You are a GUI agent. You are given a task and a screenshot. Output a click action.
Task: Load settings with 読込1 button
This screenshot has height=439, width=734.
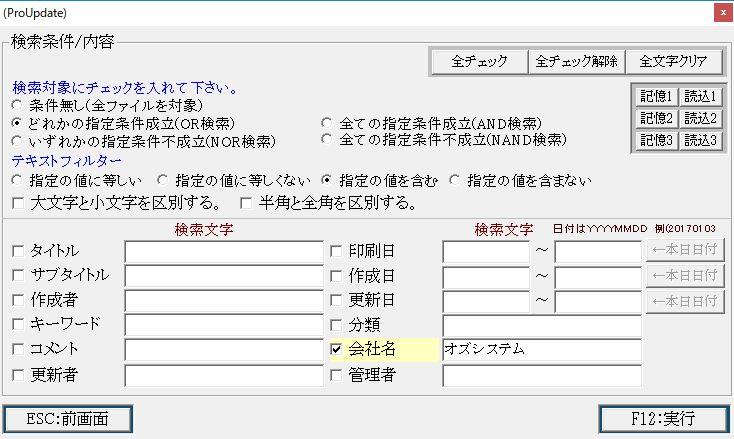click(700, 96)
